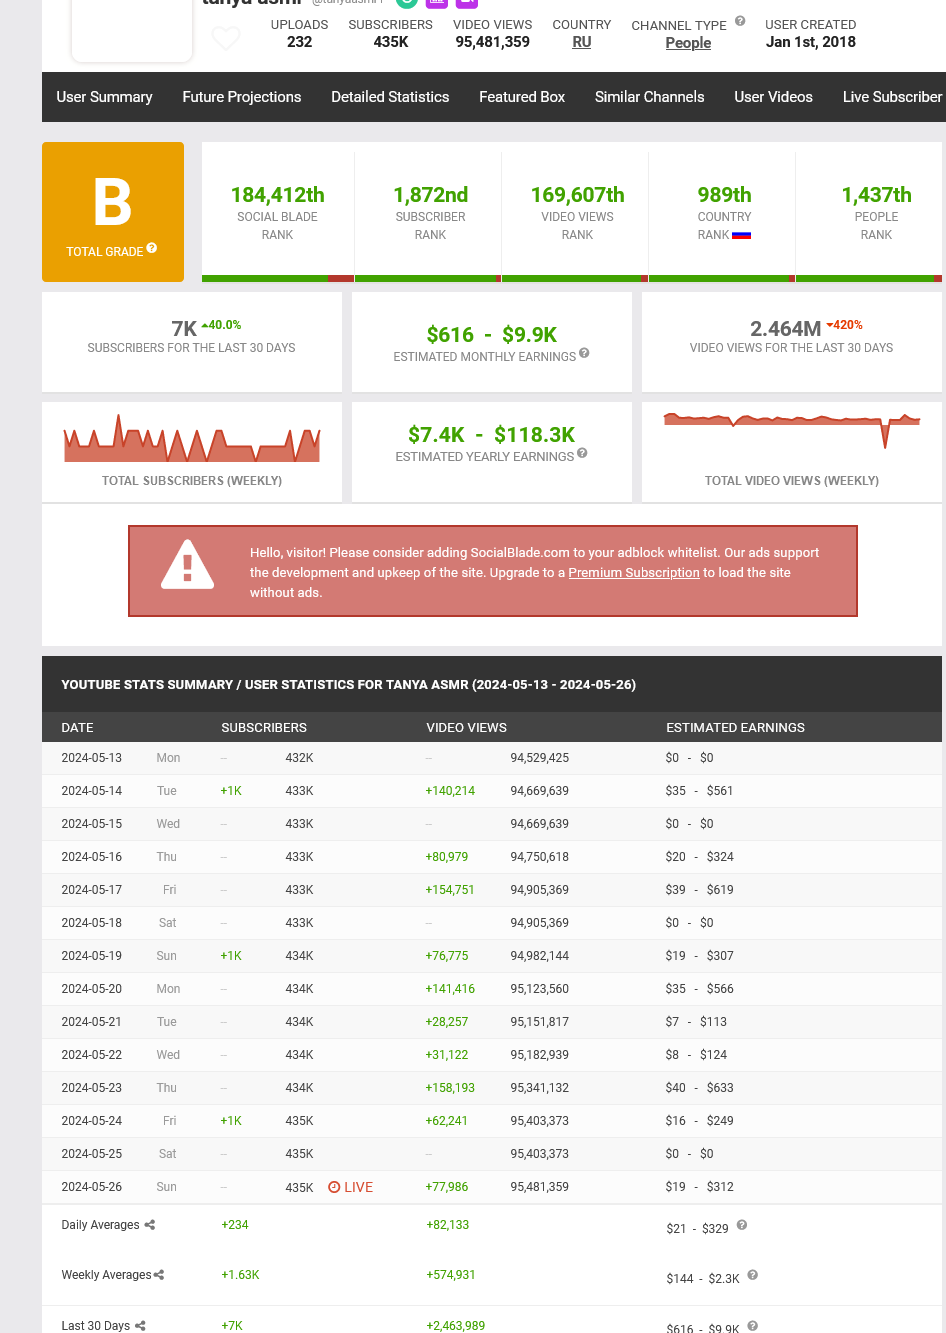Select the Featured Box tab

point(522,97)
